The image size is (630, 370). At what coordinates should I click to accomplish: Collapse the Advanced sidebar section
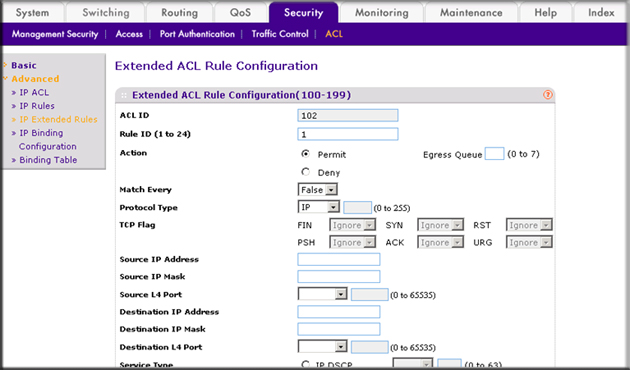(x=35, y=79)
